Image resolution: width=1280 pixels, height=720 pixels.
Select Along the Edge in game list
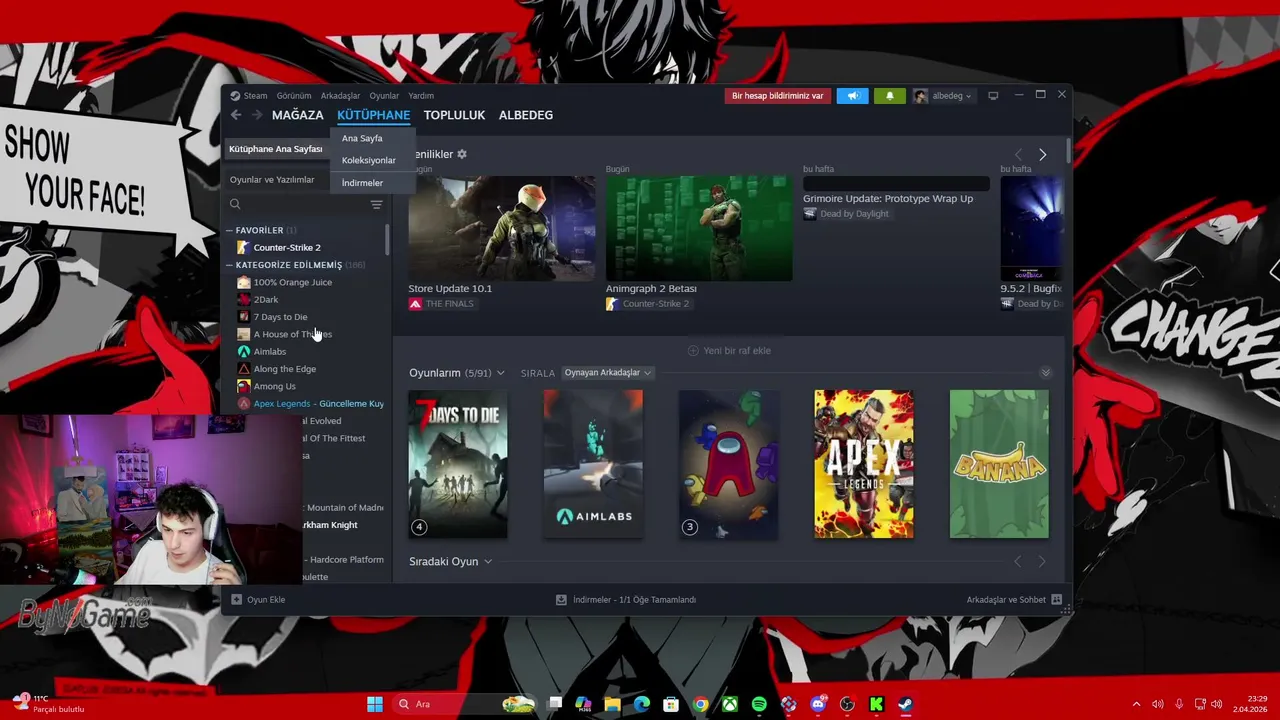(285, 369)
